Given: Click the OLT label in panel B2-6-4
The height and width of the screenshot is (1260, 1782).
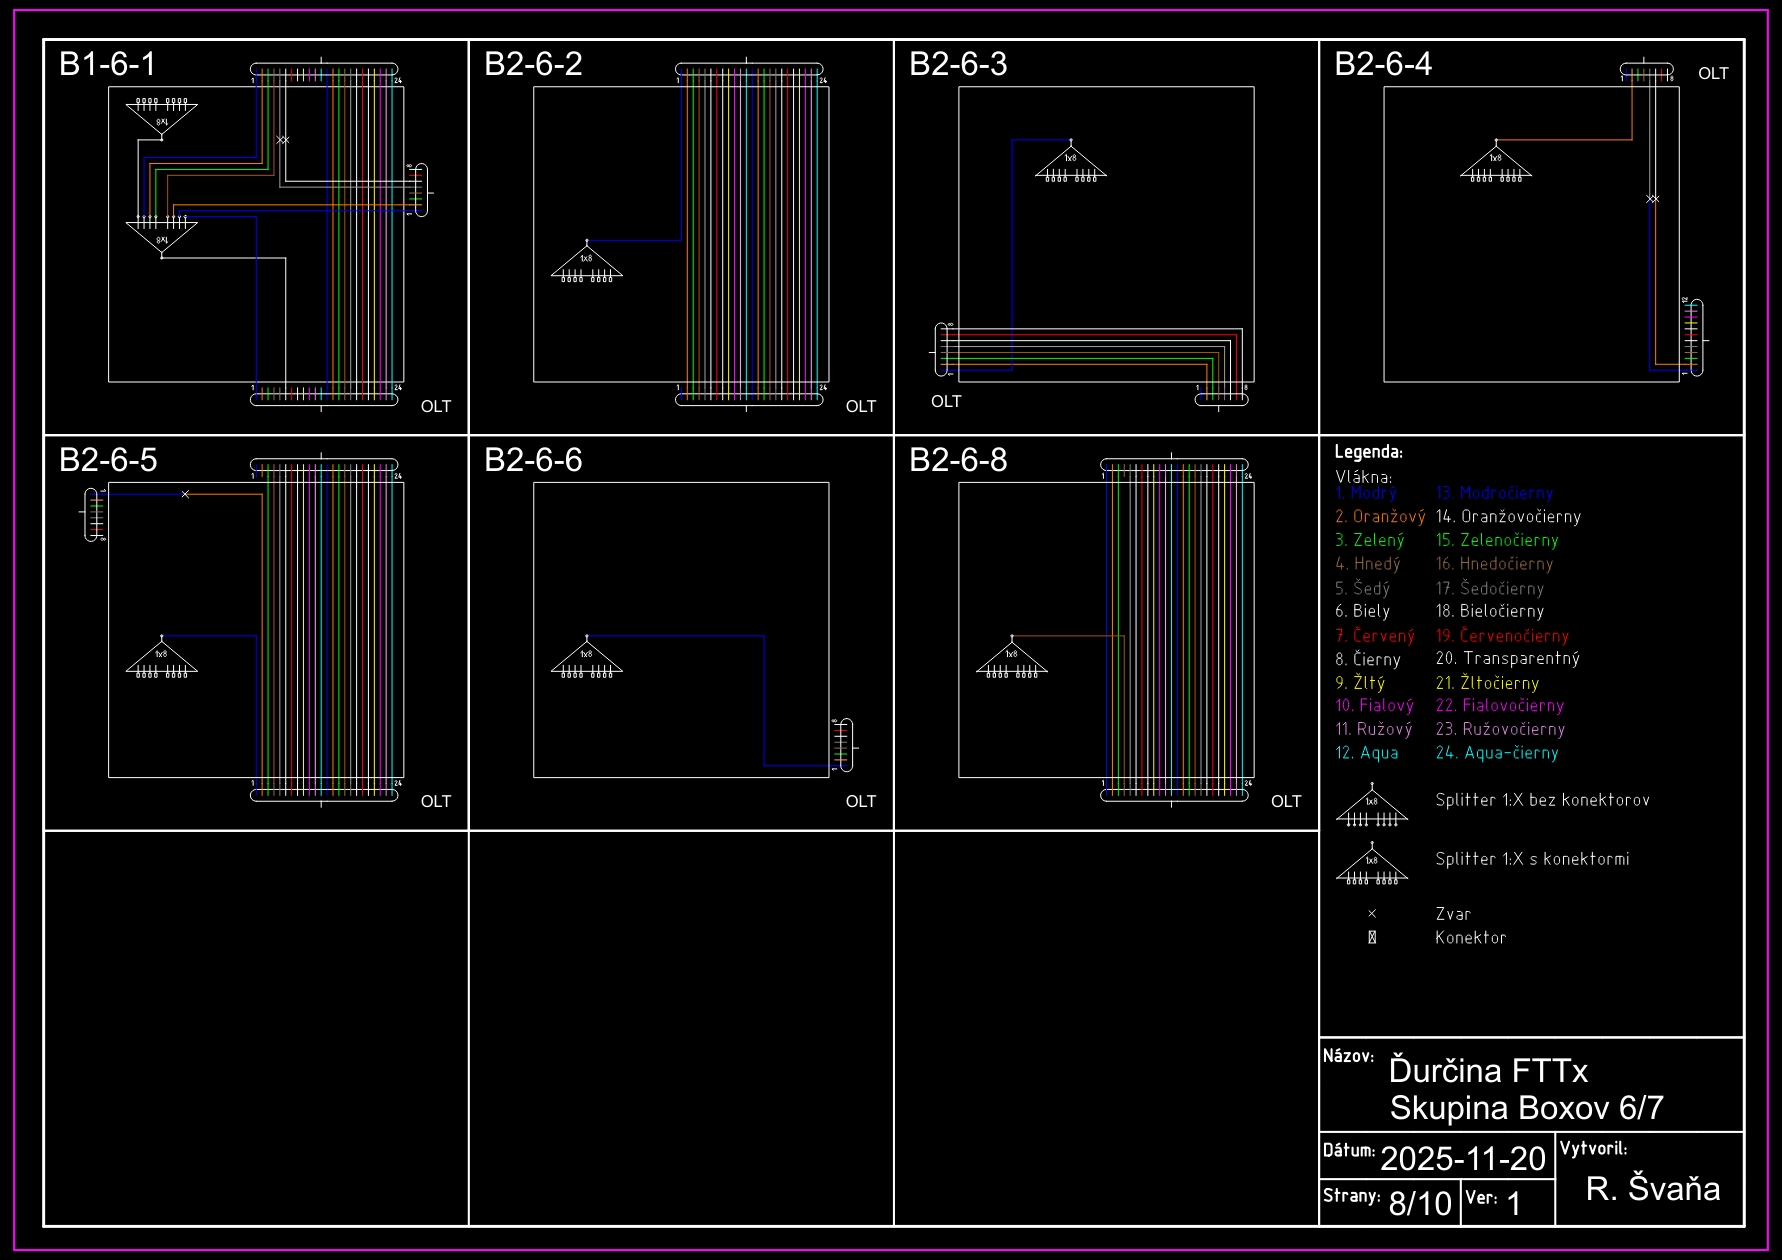Looking at the screenshot, I should tap(1713, 74).
